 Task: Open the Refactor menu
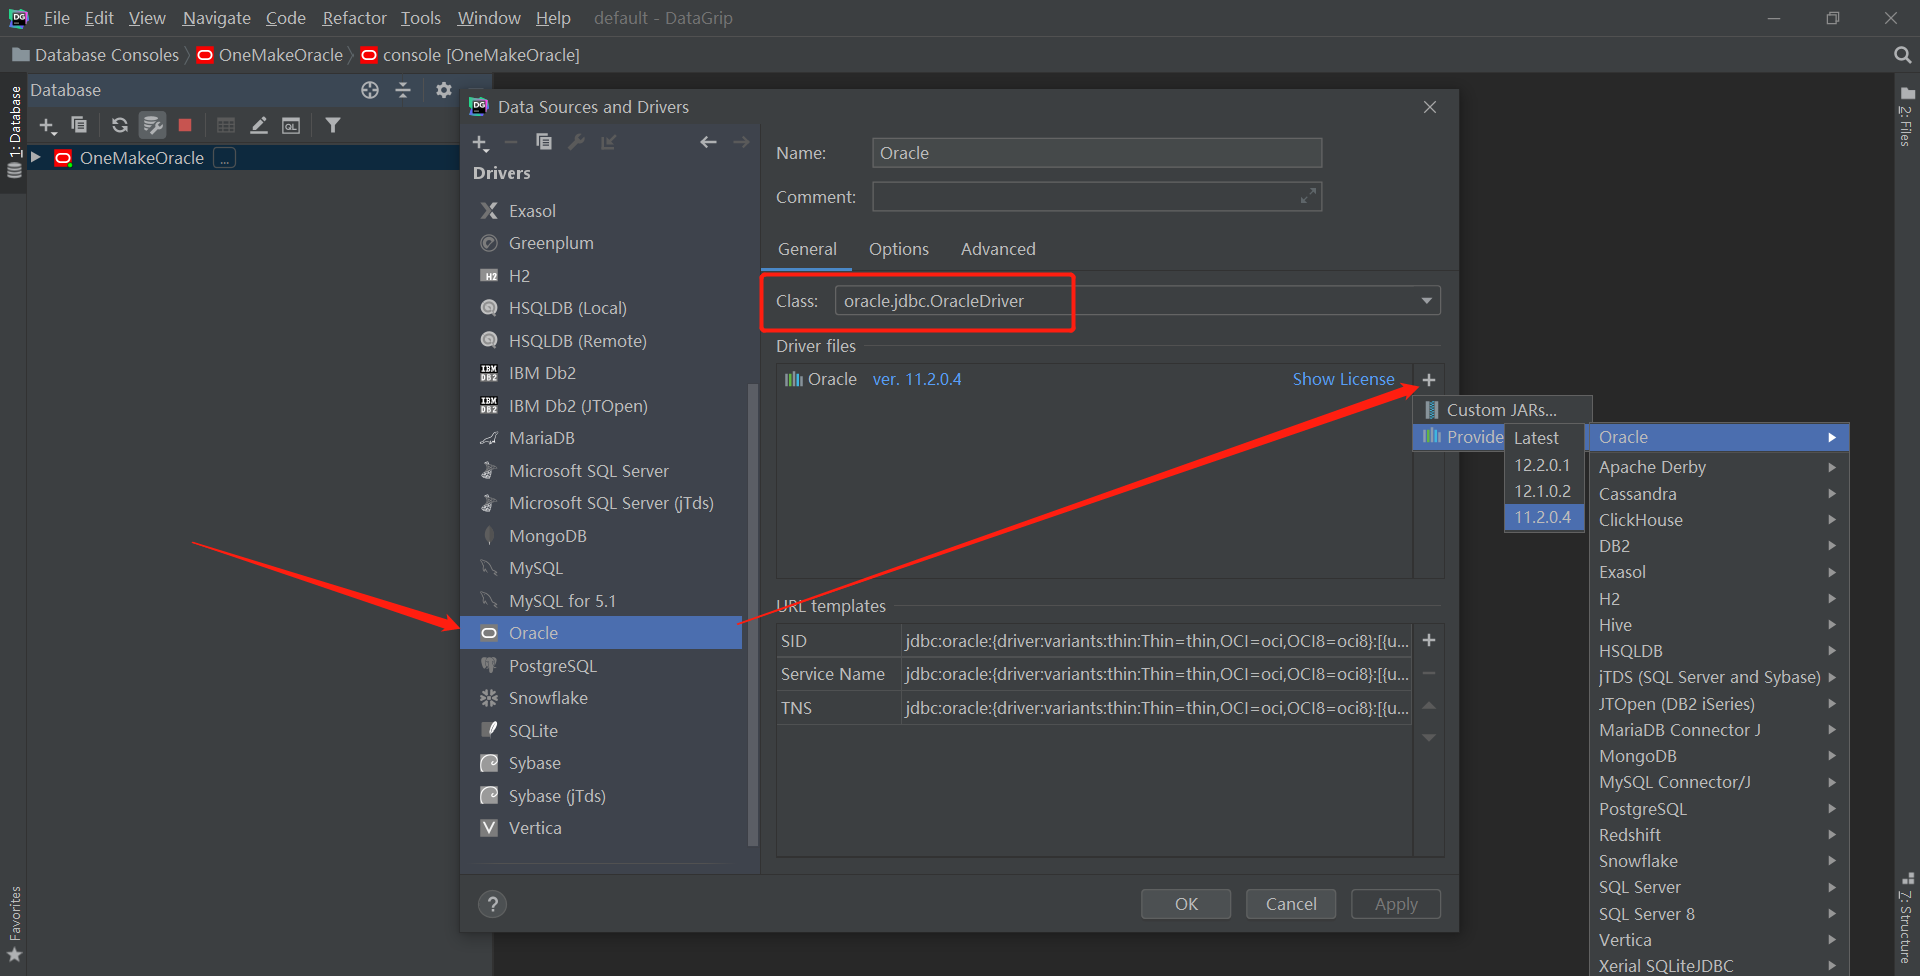tap(354, 18)
